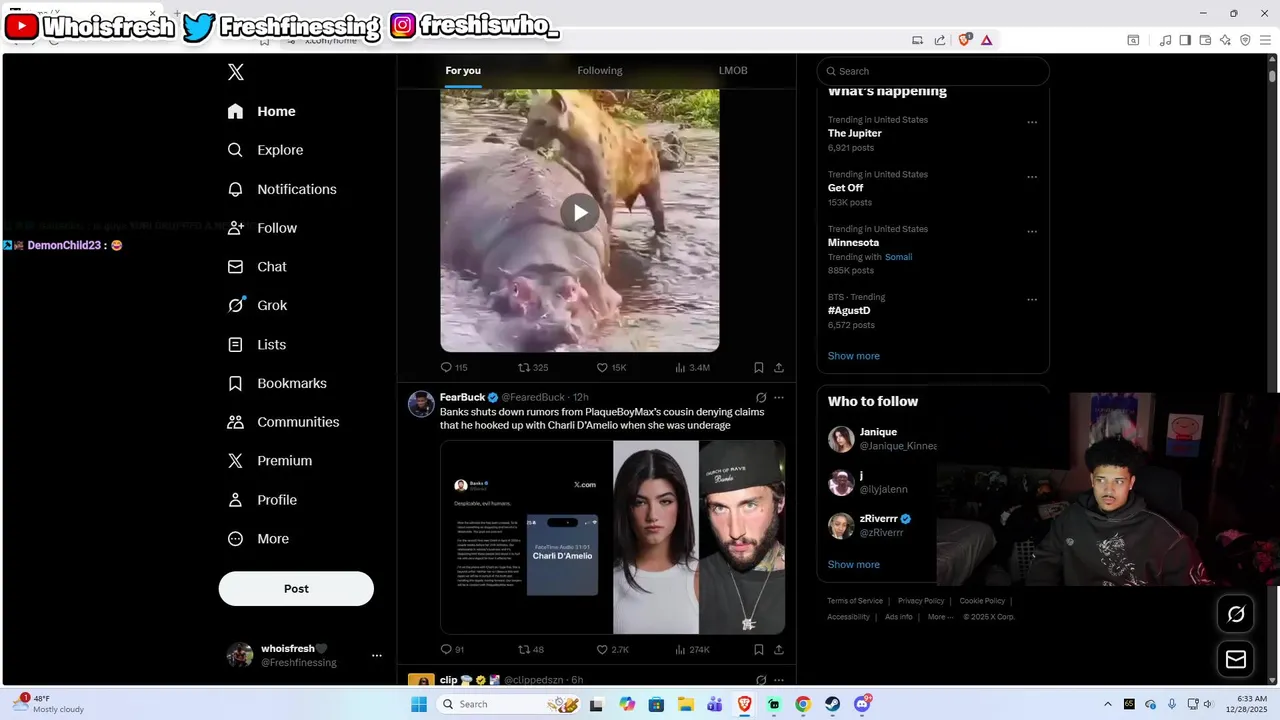
Task: Open the floating Messages envelope button
Action: click(x=1236, y=659)
